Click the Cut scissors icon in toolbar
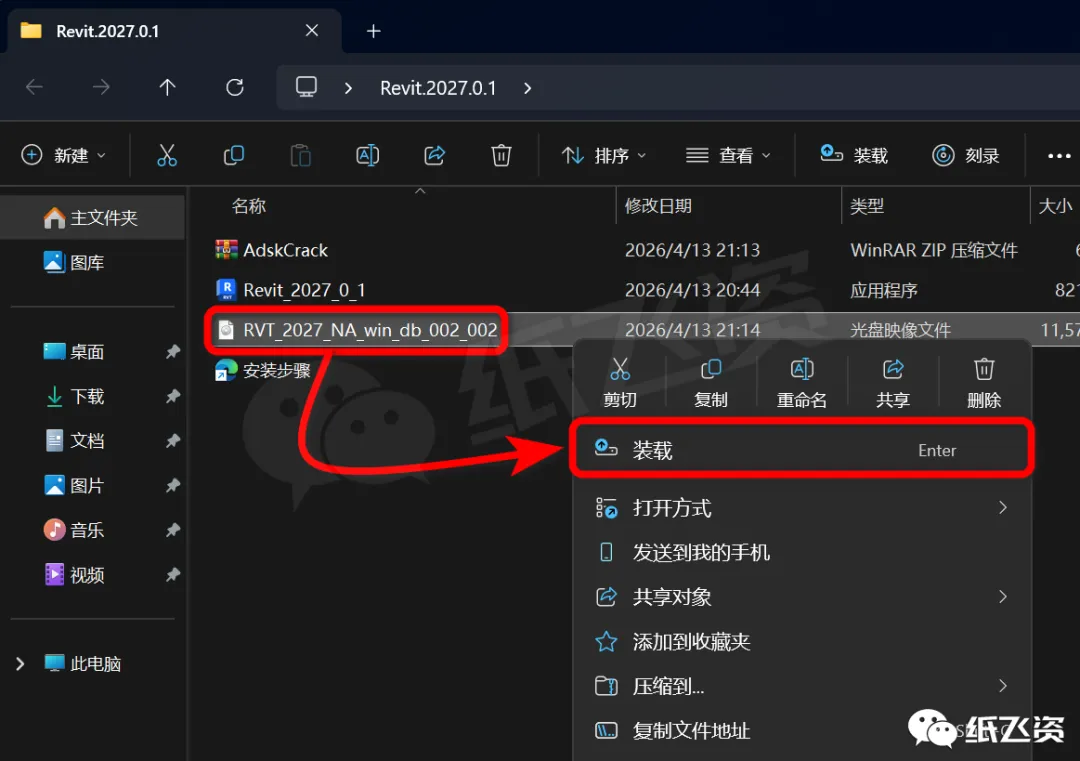 point(167,156)
